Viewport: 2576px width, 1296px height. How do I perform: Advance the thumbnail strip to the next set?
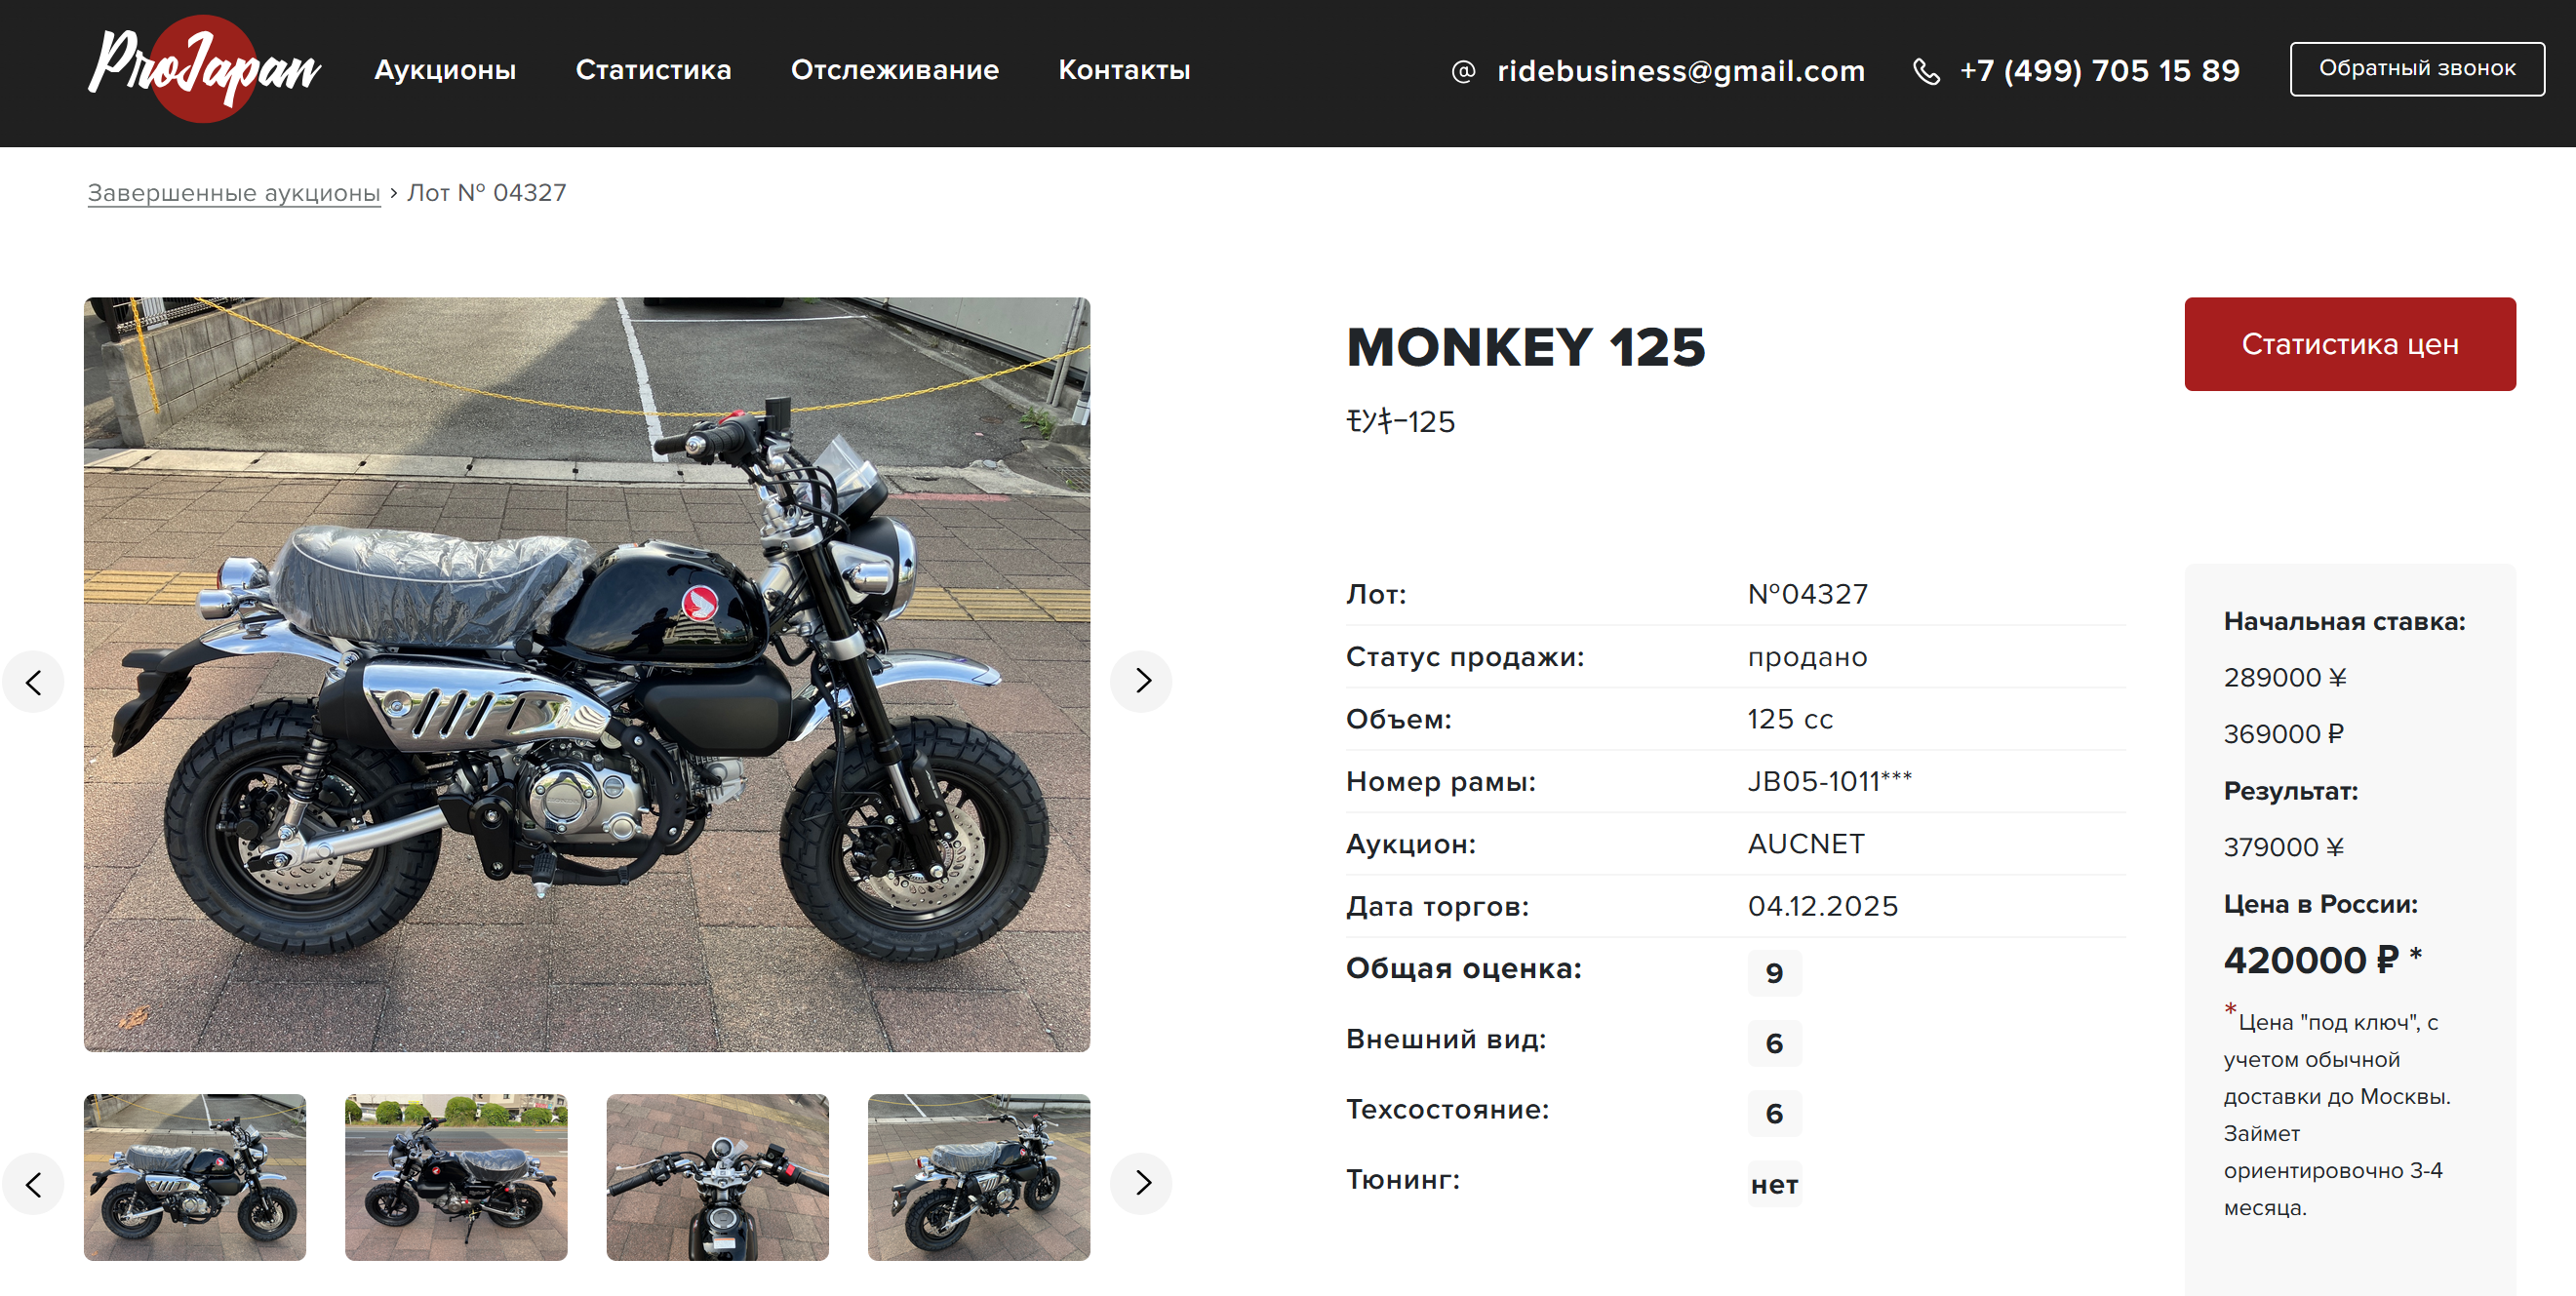[1141, 1183]
